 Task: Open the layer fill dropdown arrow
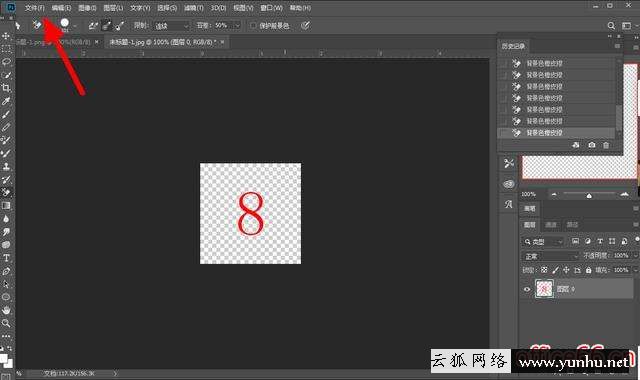click(x=636, y=270)
